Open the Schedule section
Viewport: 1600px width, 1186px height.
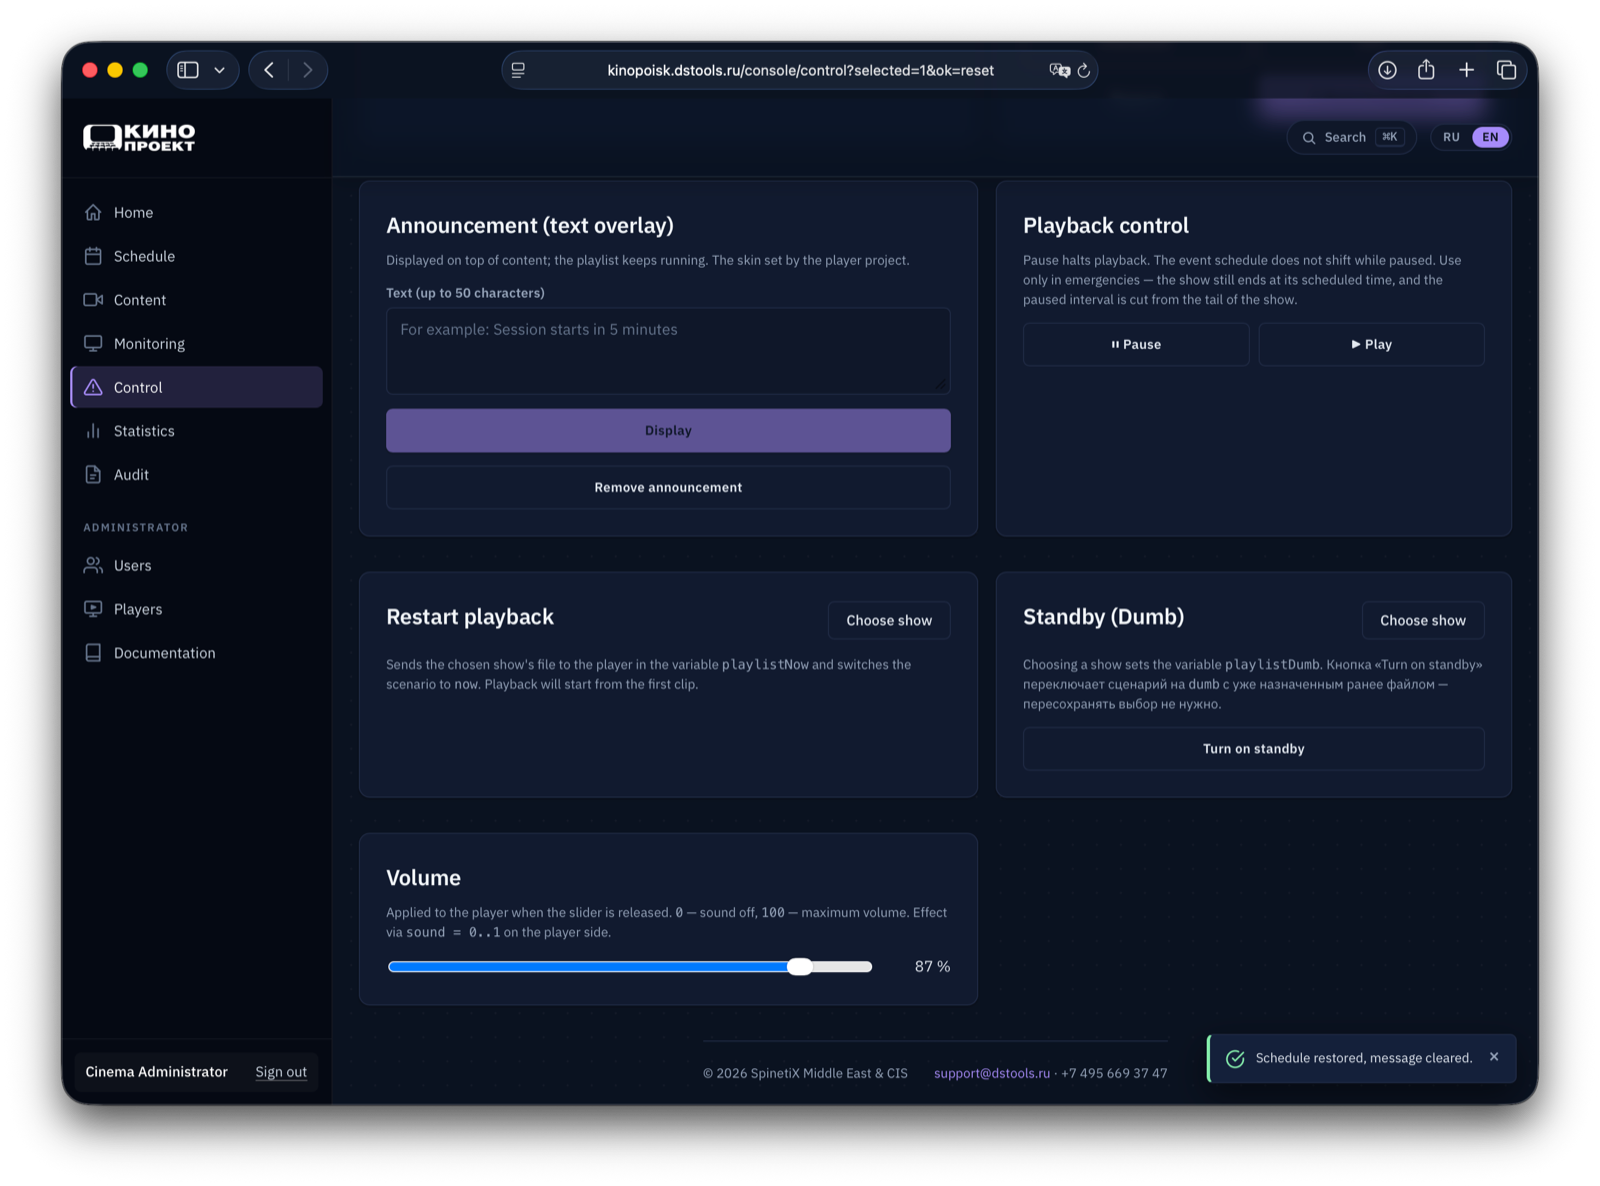point(197,256)
